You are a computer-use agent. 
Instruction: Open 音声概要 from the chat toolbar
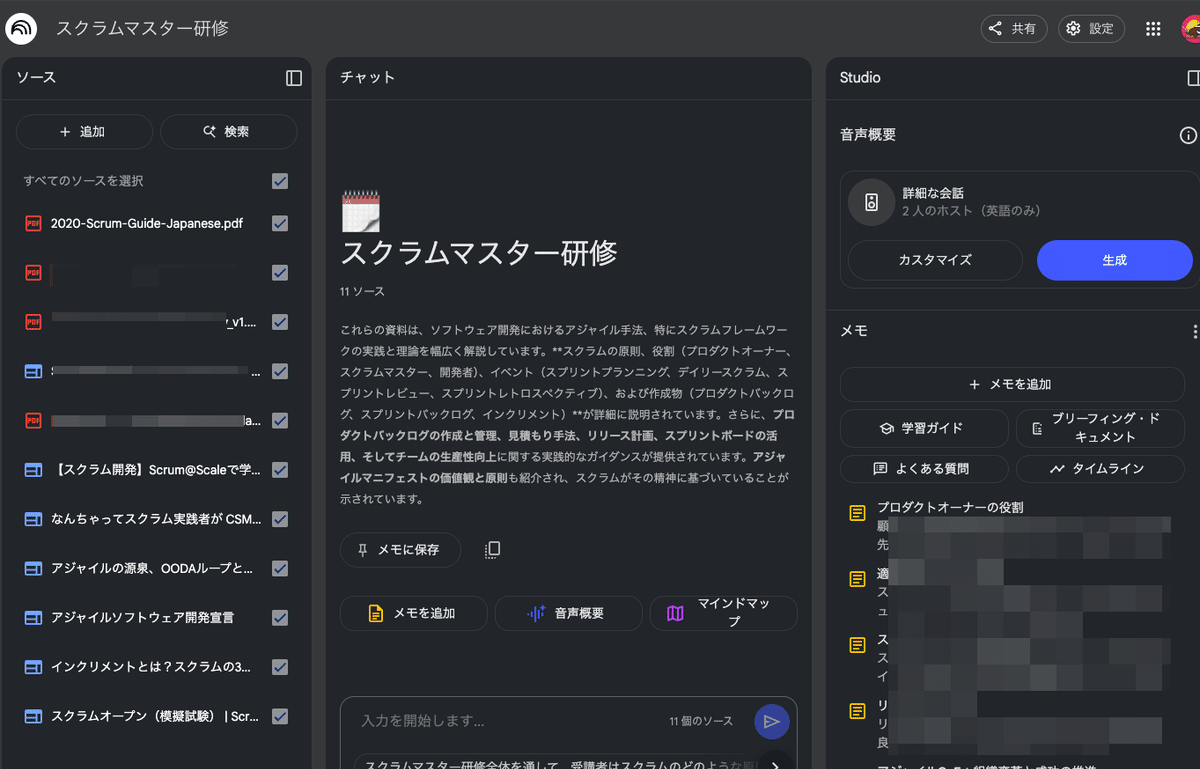click(x=568, y=613)
